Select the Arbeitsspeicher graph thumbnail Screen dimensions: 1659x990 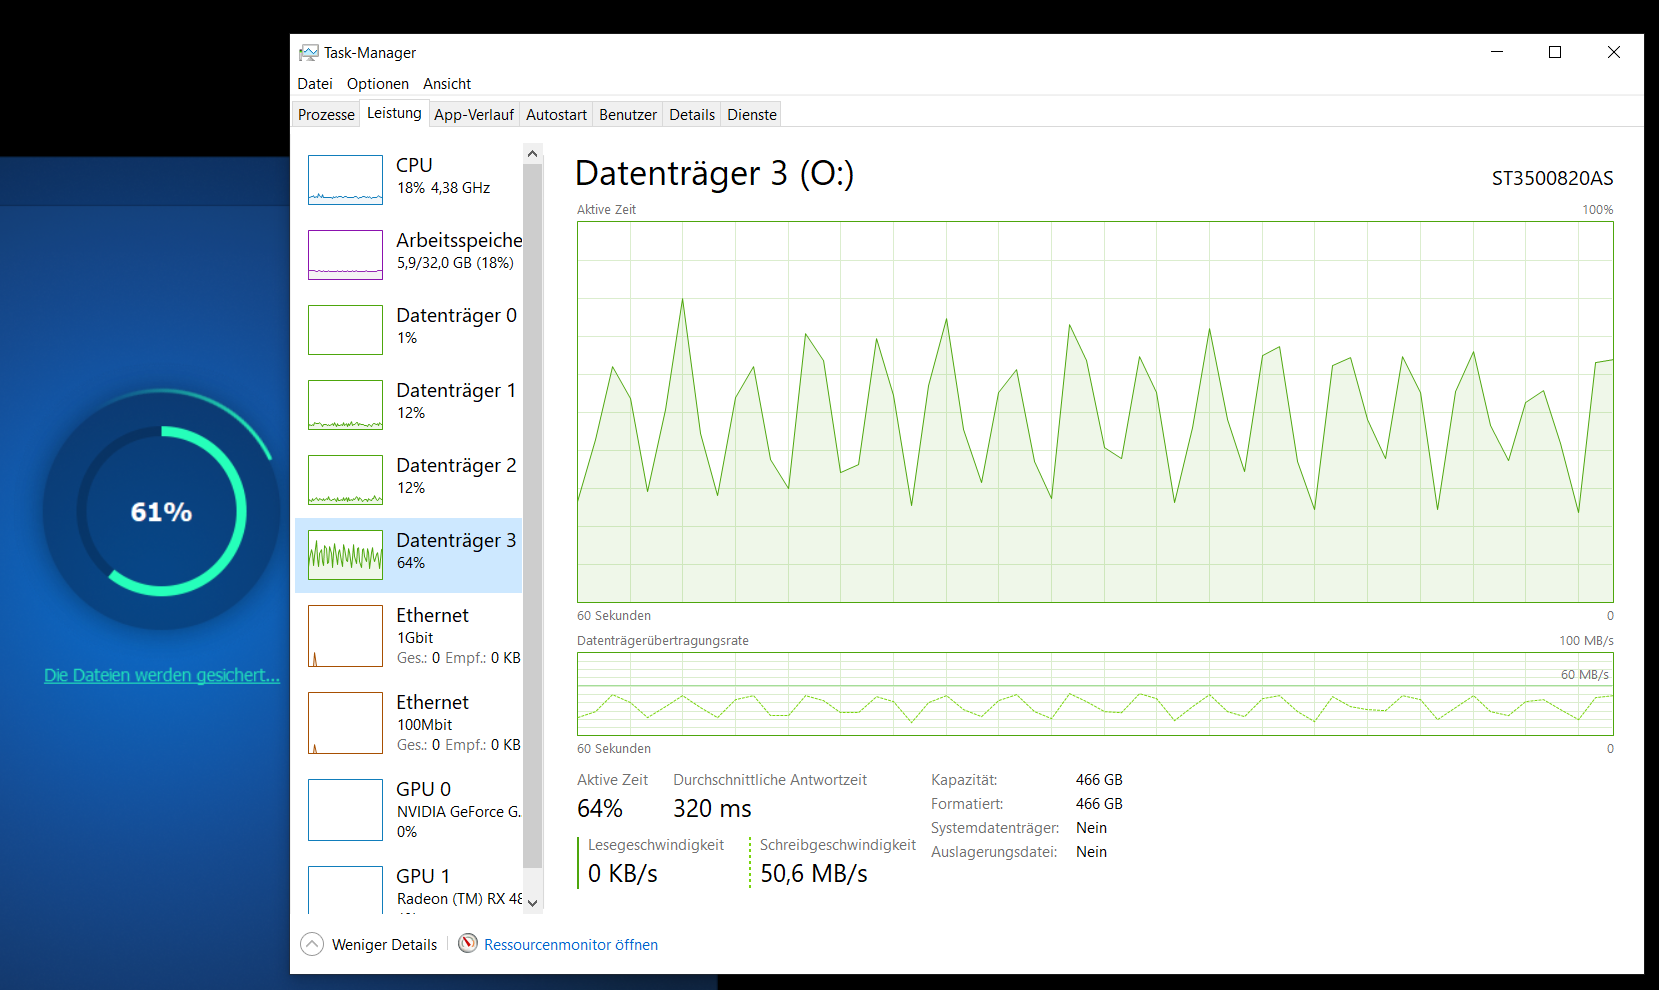pos(345,255)
